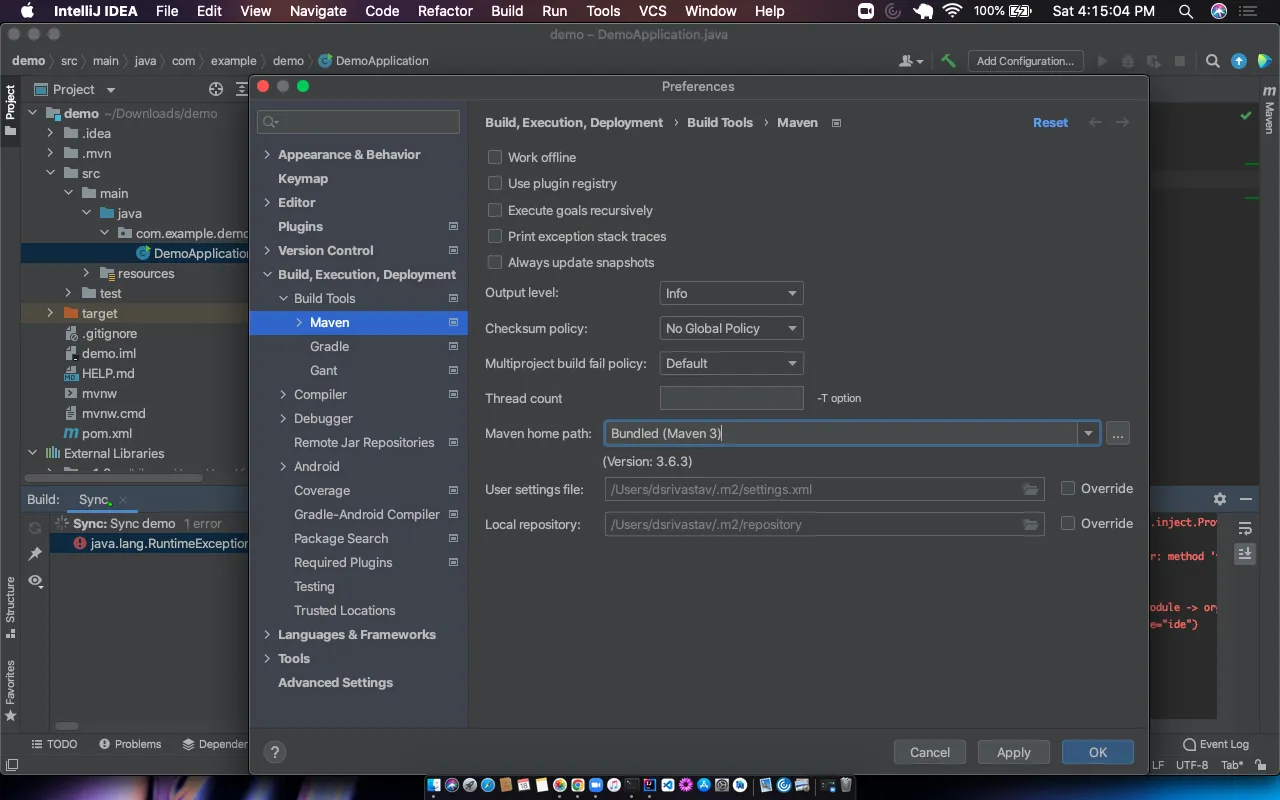The image size is (1280, 800).
Task: Click the pin icon in Build panel
Action: 35,554
